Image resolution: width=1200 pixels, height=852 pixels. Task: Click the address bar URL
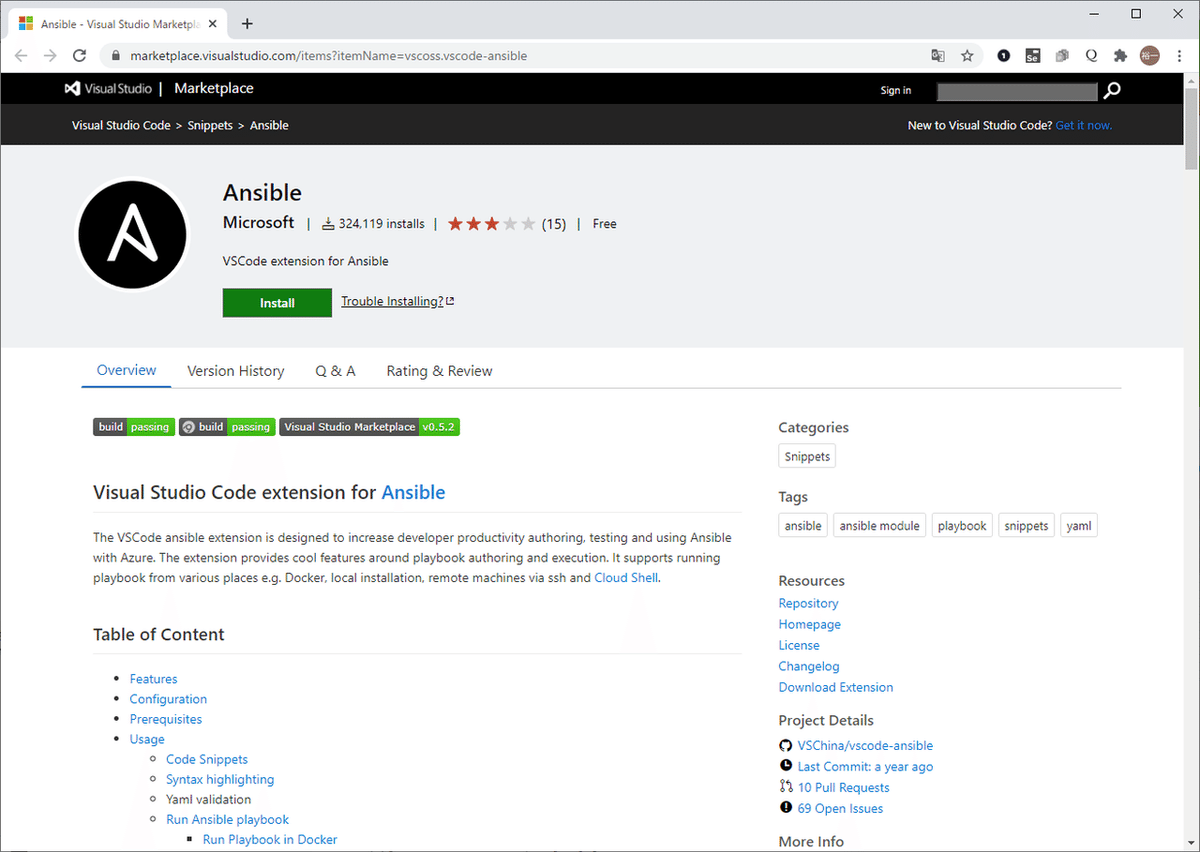328,56
